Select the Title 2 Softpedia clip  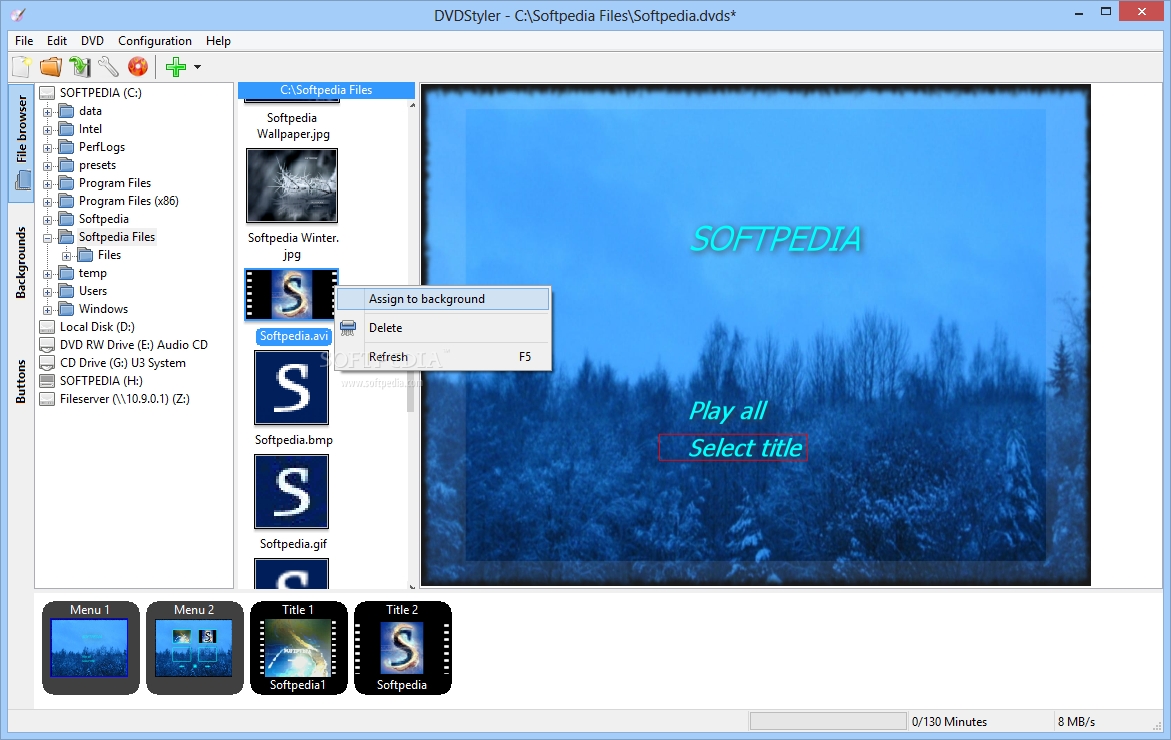[402, 647]
